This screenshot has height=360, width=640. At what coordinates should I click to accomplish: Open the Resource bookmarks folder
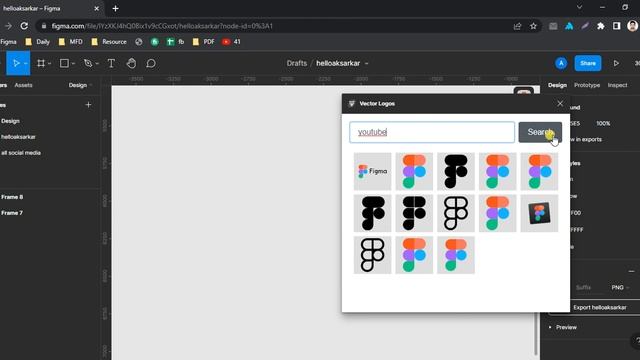tap(109, 42)
